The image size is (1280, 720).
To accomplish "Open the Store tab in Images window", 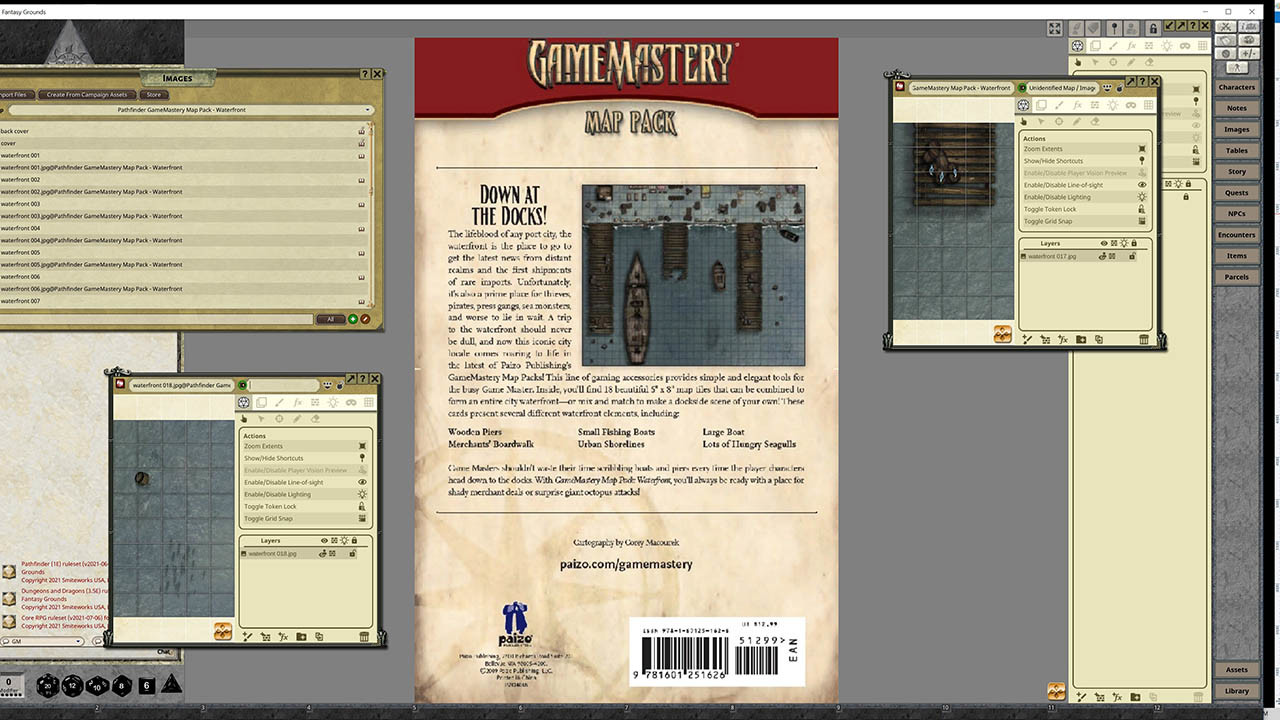I will point(153,95).
